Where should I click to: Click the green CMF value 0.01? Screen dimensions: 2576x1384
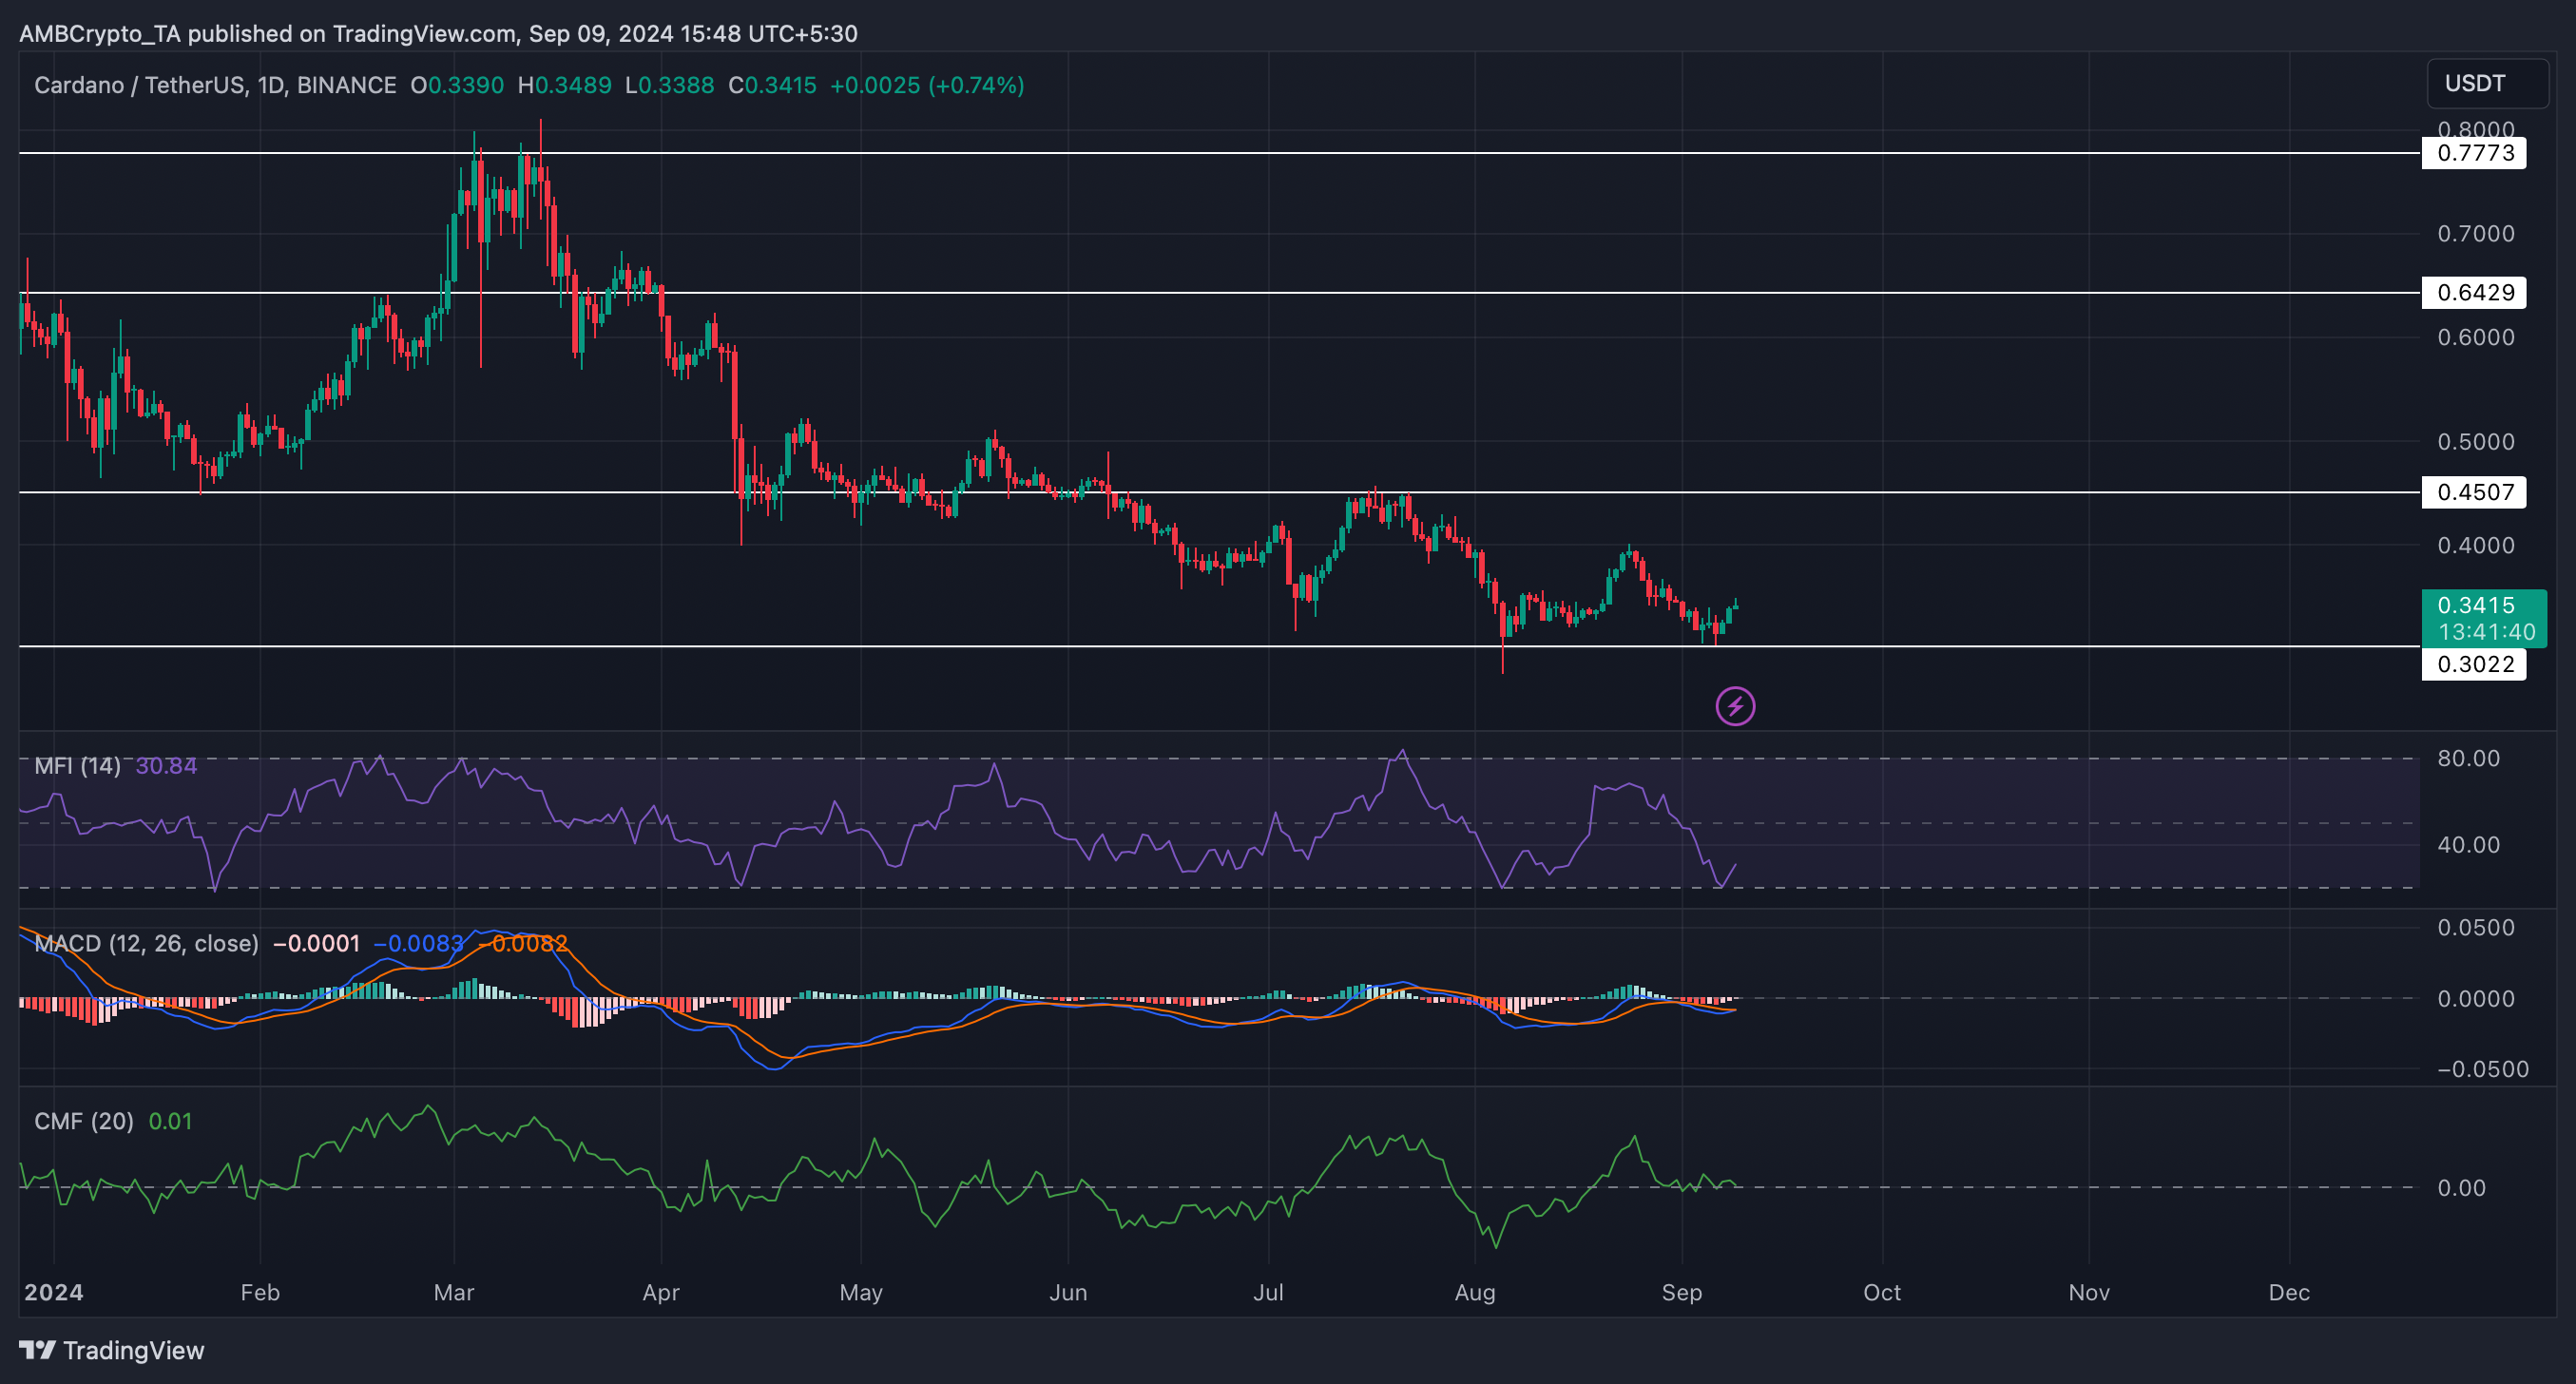coord(170,1121)
